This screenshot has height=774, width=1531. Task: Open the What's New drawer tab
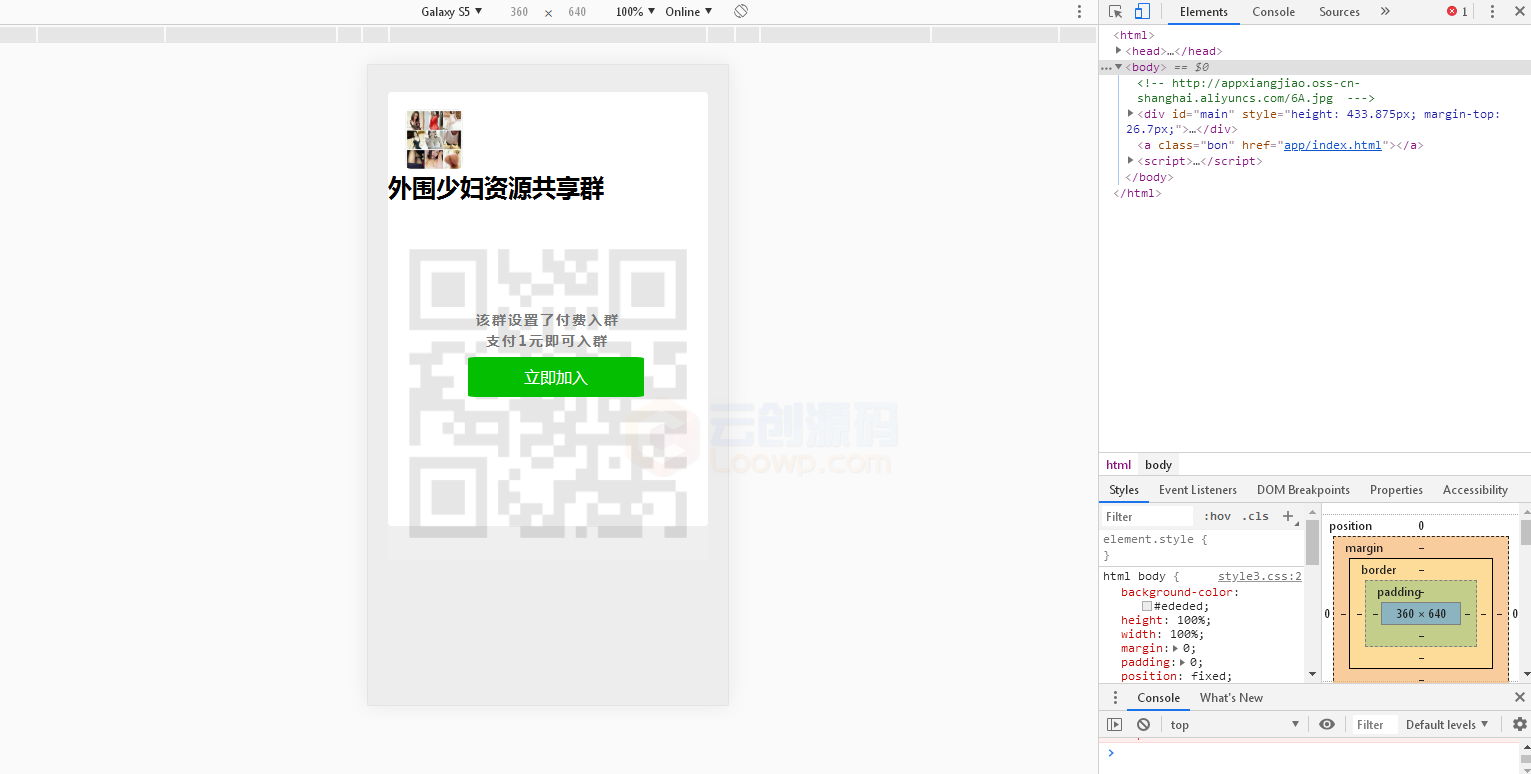[x=1231, y=698]
